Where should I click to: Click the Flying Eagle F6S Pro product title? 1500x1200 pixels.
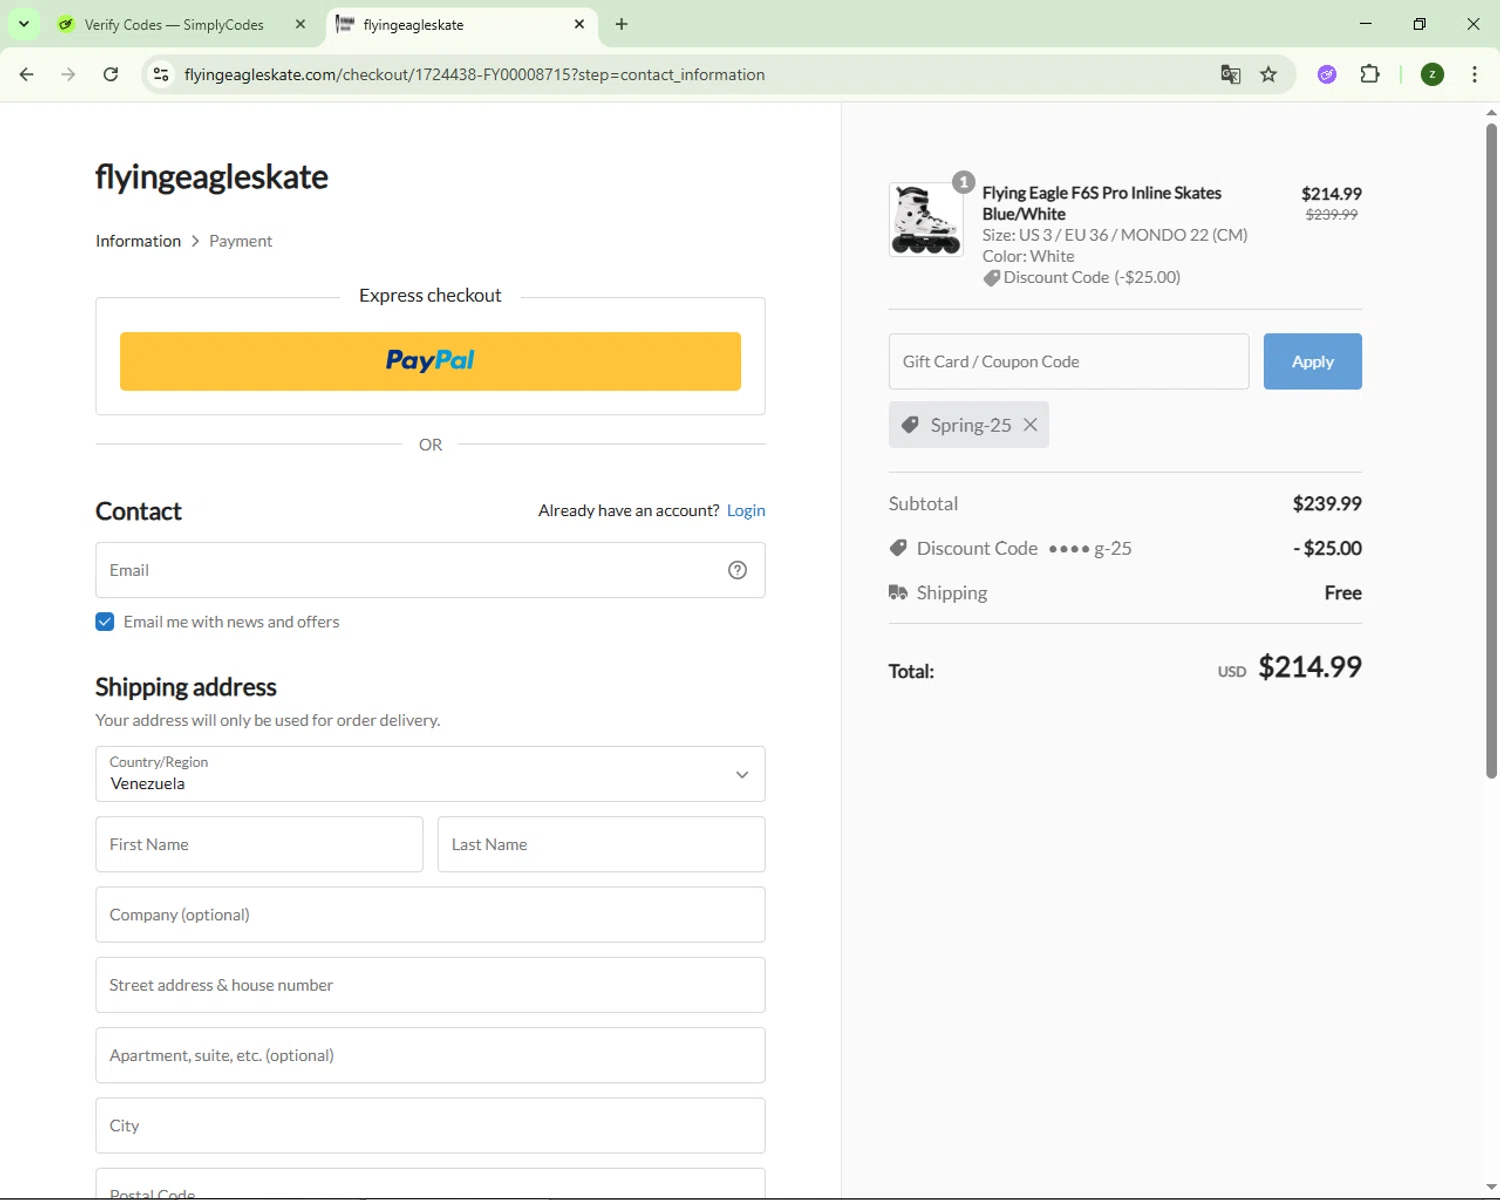coord(1101,203)
